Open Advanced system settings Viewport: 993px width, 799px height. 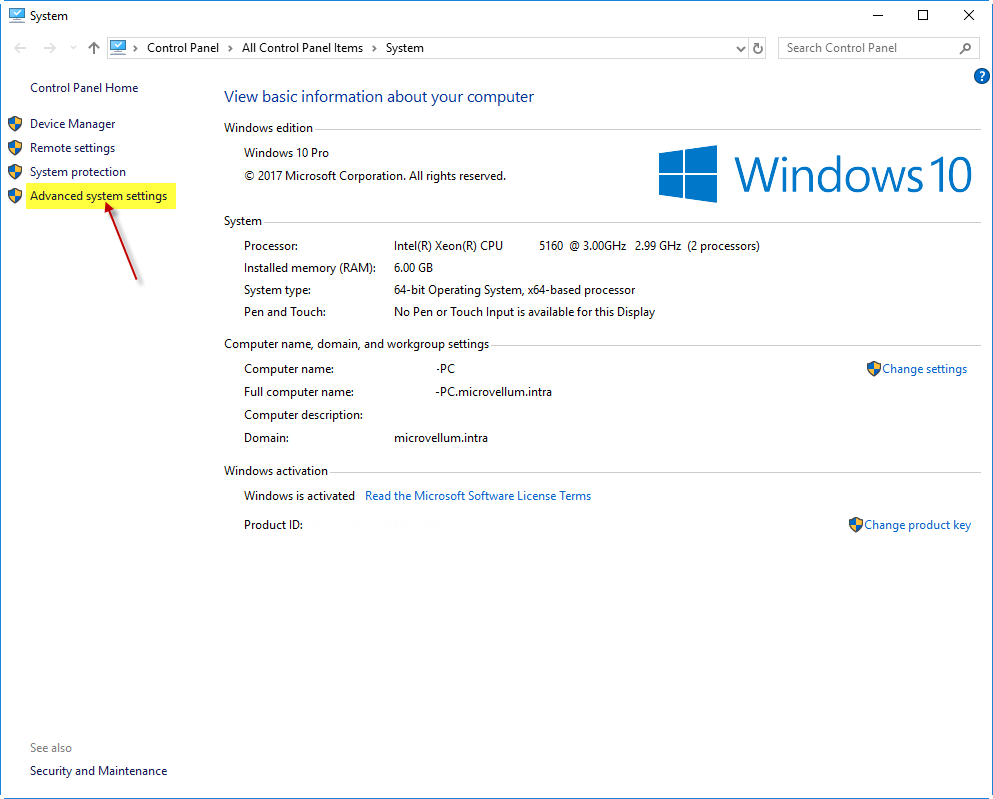pos(99,196)
